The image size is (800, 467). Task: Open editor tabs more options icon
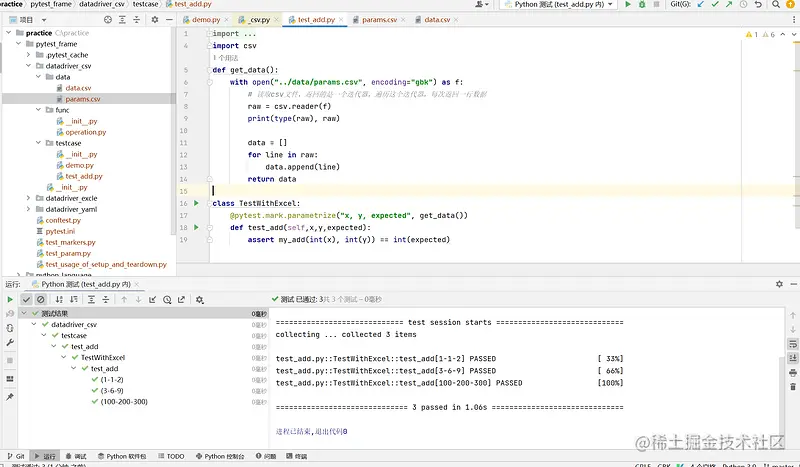click(794, 19)
